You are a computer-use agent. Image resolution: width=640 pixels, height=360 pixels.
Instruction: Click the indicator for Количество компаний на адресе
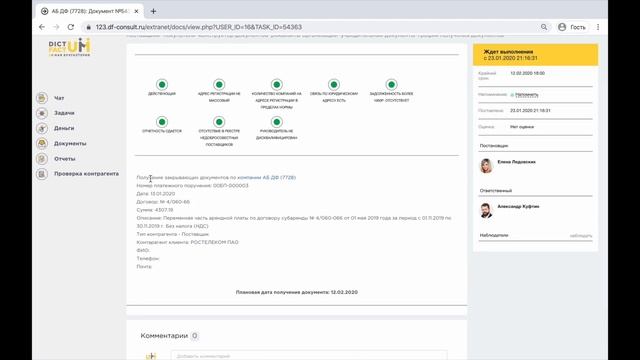pos(277,84)
